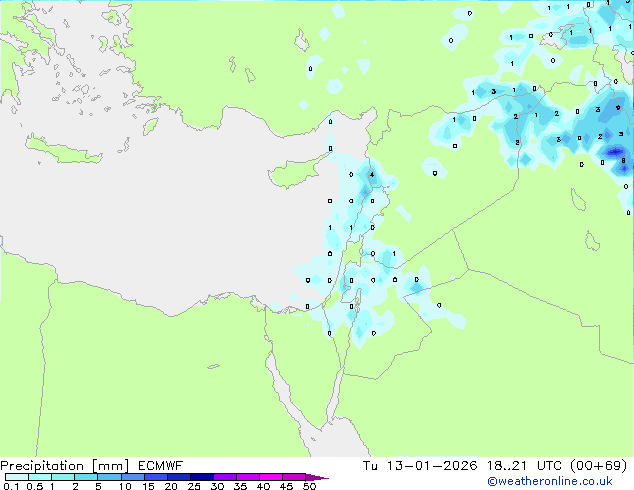The image size is (634, 490).
Task: Click the '35' legend scale label
Action: [240, 486]
